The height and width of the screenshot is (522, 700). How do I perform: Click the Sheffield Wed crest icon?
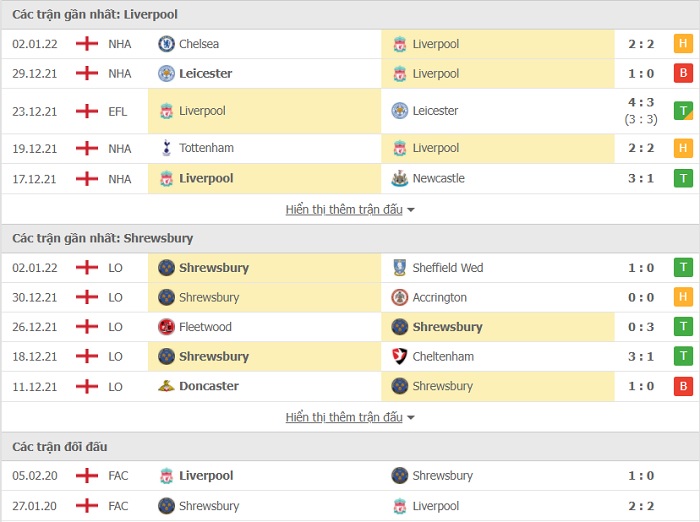tap(400, 267)
